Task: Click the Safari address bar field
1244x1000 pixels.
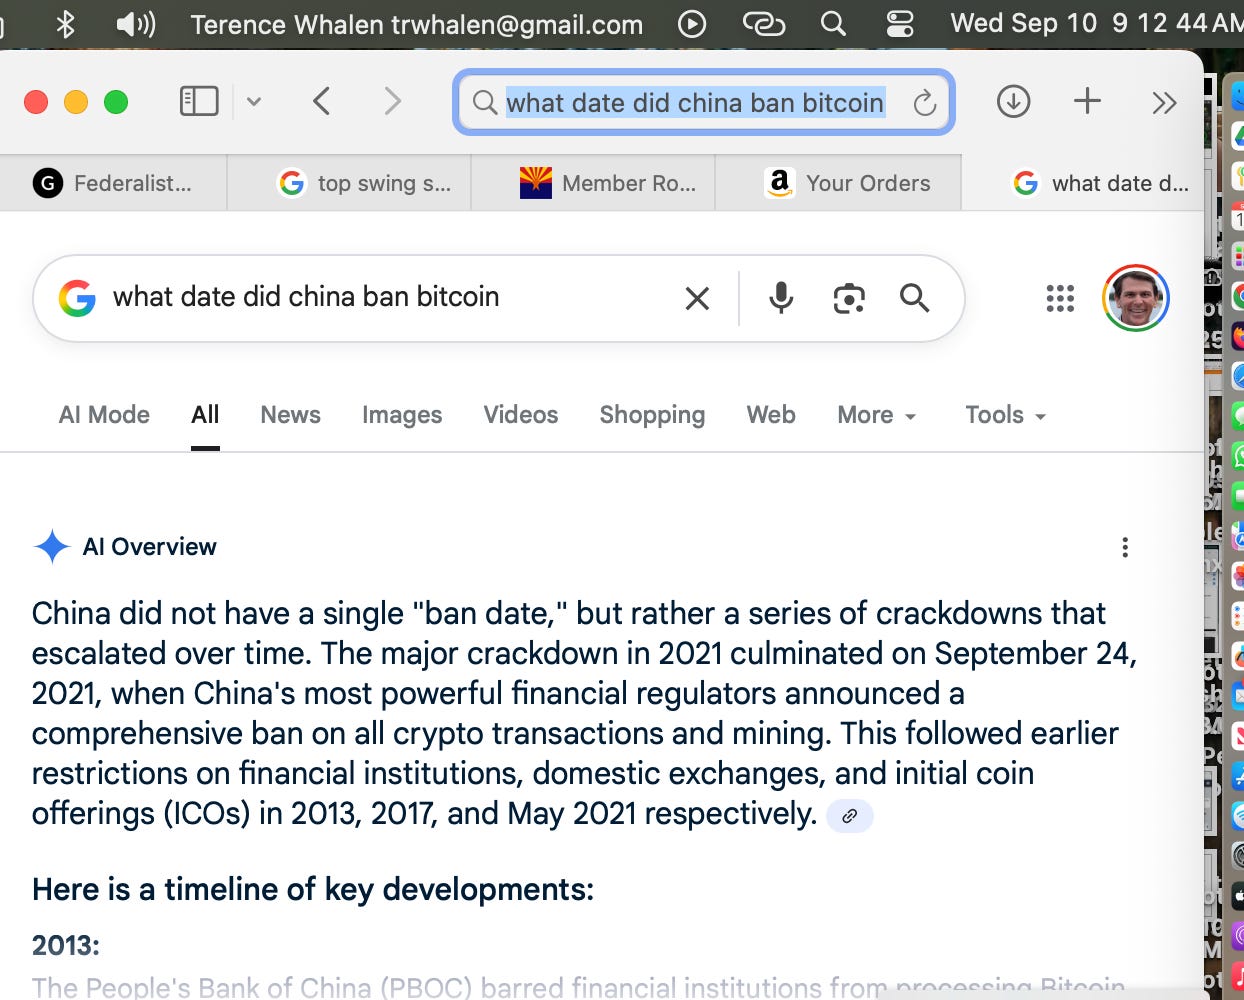Action: click(704, 102)
